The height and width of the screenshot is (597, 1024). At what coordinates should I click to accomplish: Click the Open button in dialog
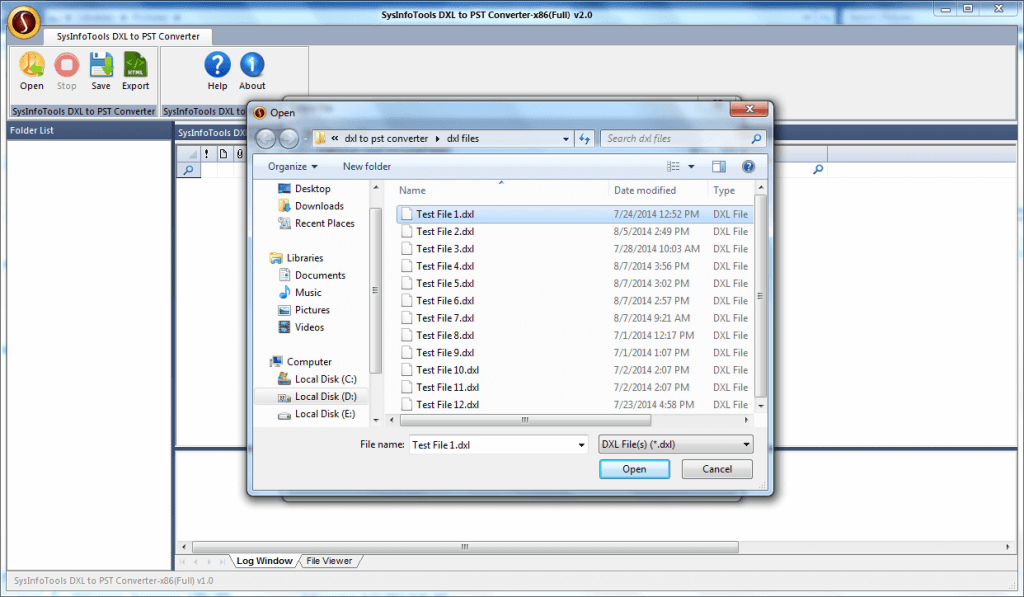(634, 469)
